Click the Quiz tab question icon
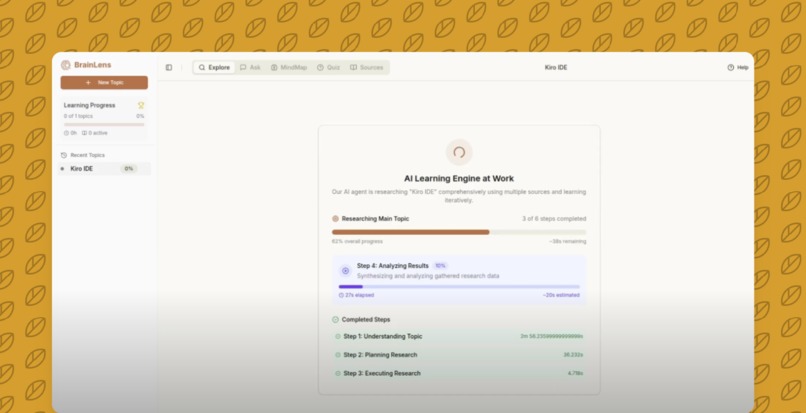Viewport: 806px width, 413px height. point(320,67)
